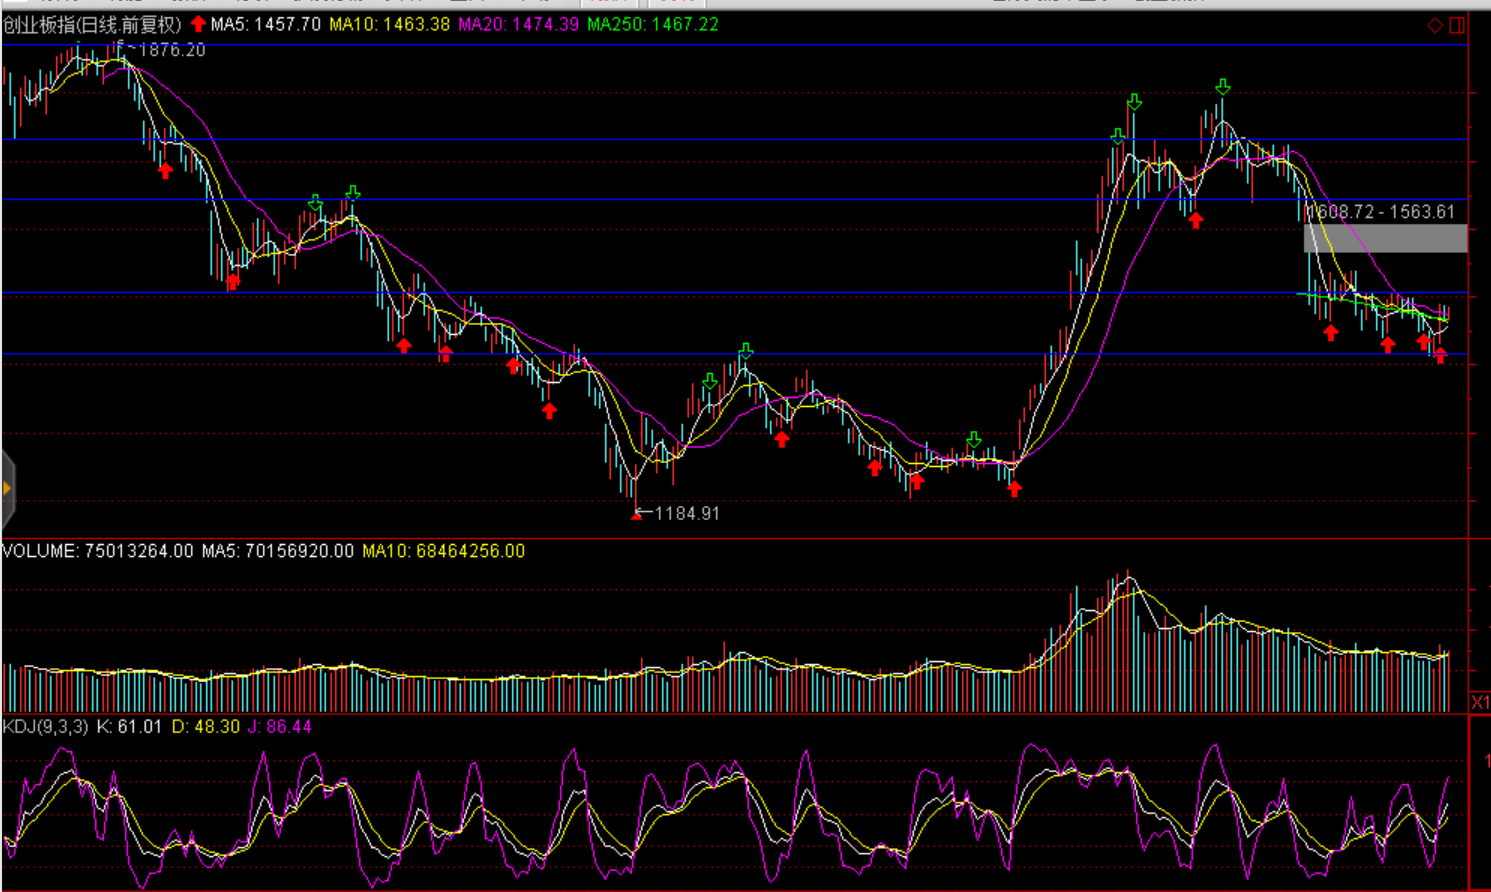Click the MA10 1463.38 indicator label
The height and width of the screenshot is (892, 1491).
point(389,24)
